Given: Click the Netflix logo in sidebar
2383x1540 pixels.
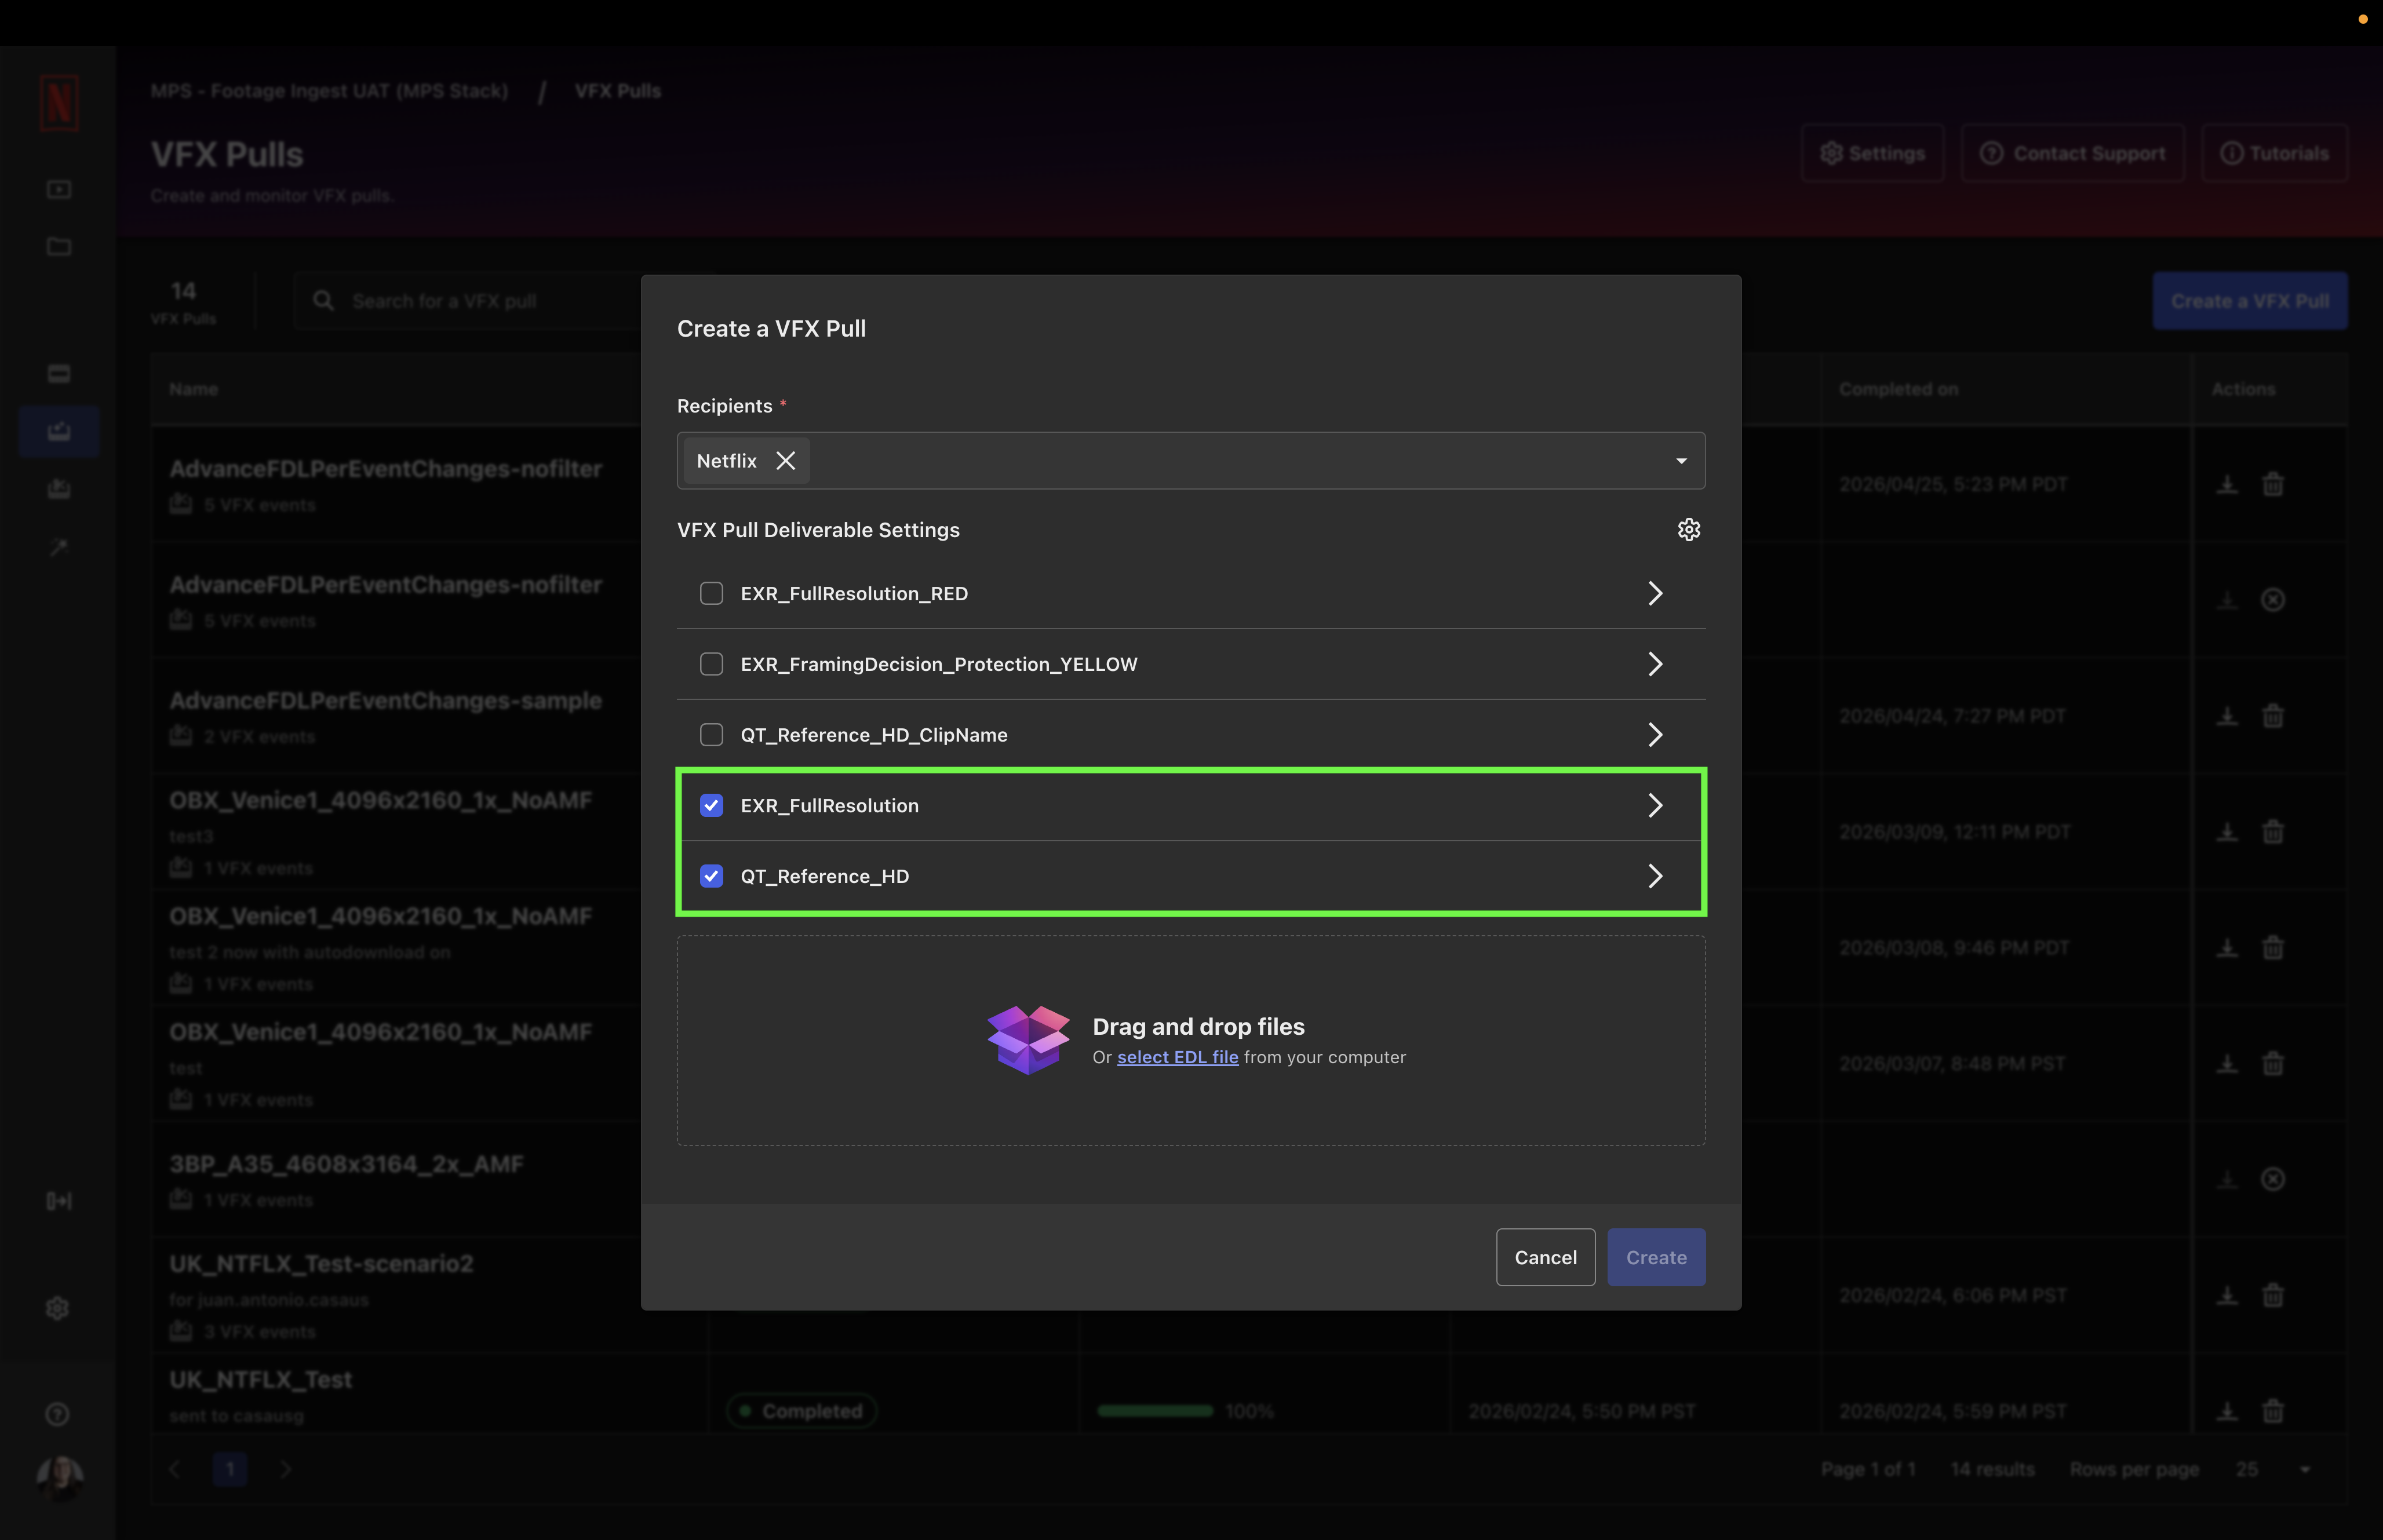Looking at the screenshot, I should click(59, 103).
